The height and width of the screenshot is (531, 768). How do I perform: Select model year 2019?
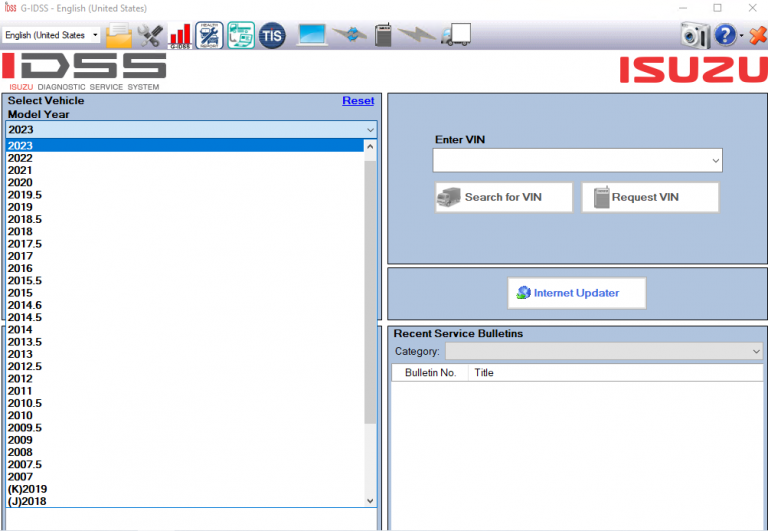point(185,207)
